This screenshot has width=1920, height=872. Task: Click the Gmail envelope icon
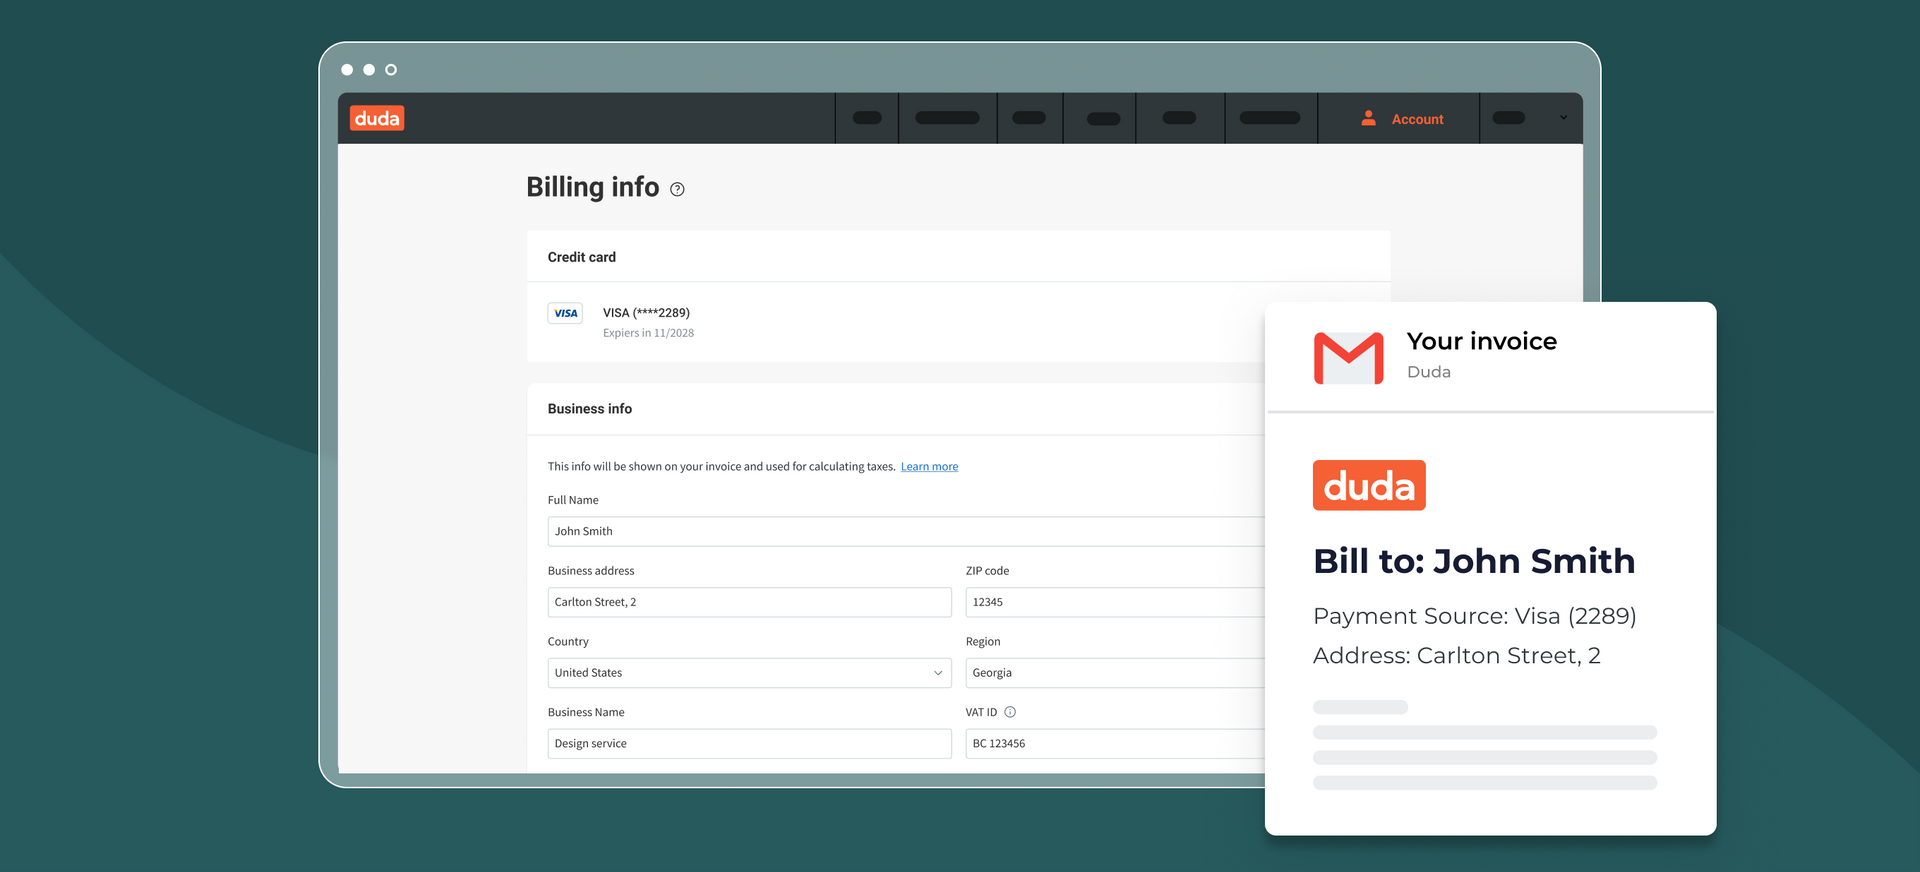tap(1348, 358)
